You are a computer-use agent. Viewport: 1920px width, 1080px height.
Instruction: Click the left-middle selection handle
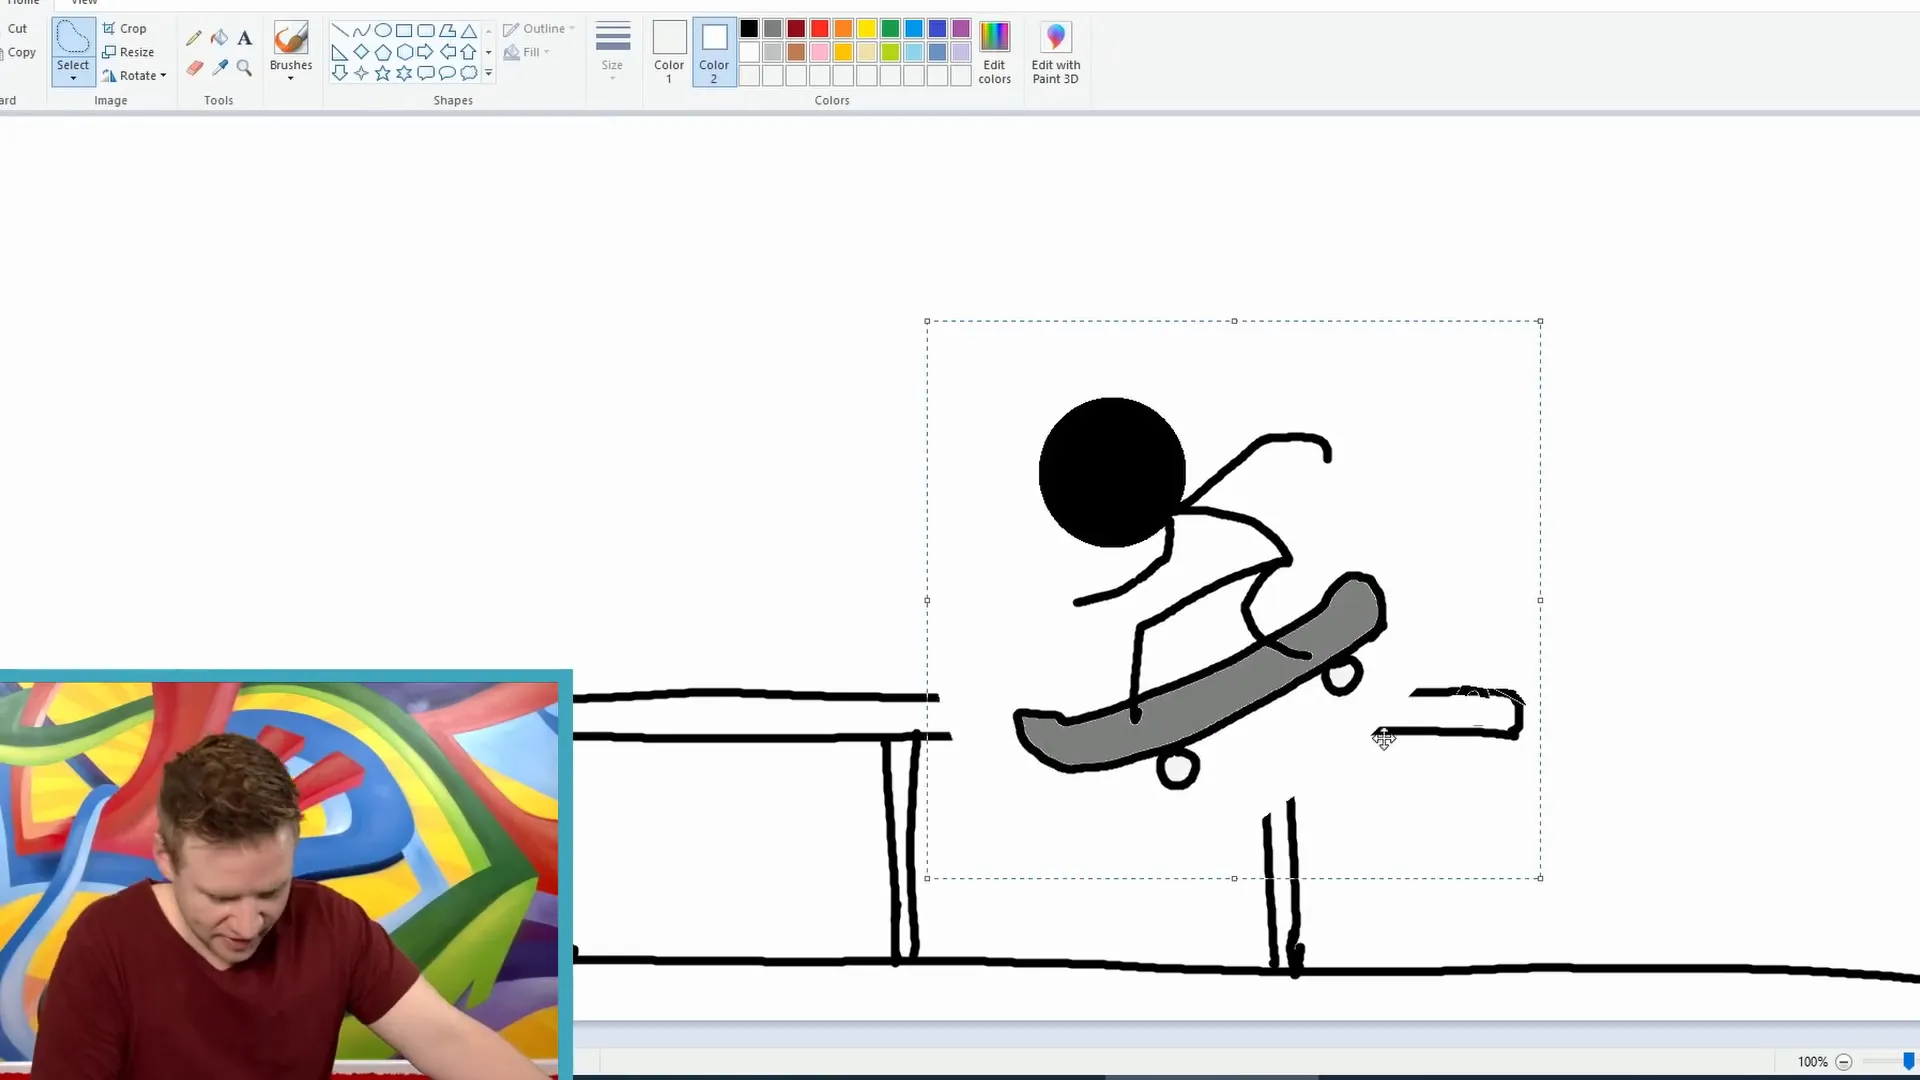[x=927, y=600]
